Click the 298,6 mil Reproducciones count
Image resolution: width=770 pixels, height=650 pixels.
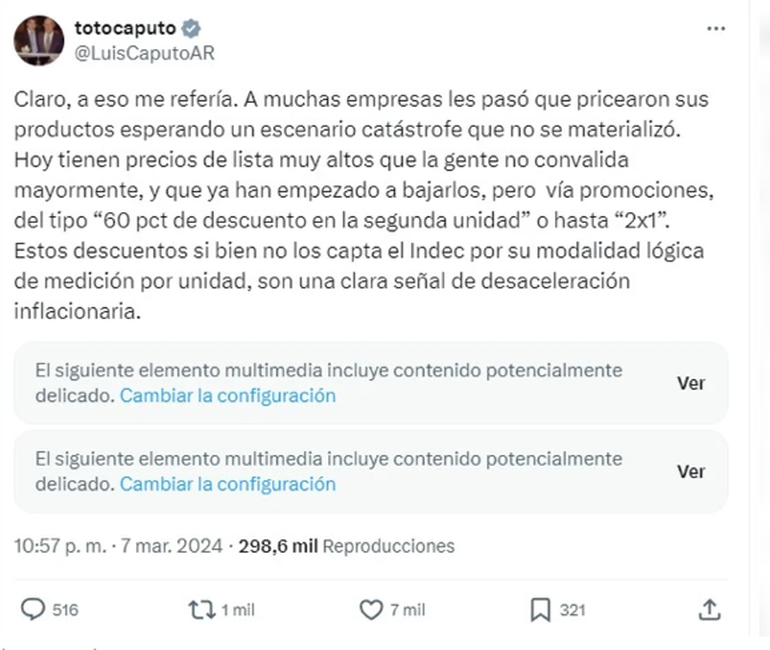point(346,546)
